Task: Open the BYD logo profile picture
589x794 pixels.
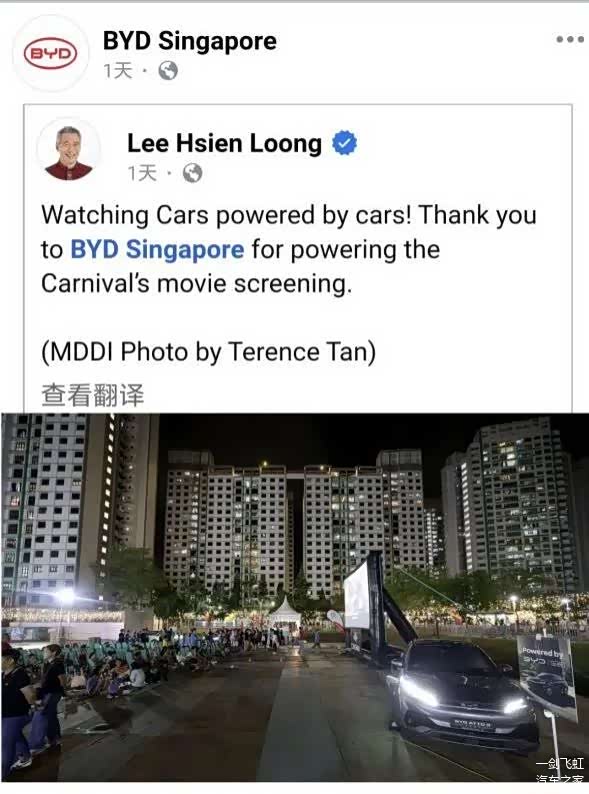Action: tap(51, 54)
